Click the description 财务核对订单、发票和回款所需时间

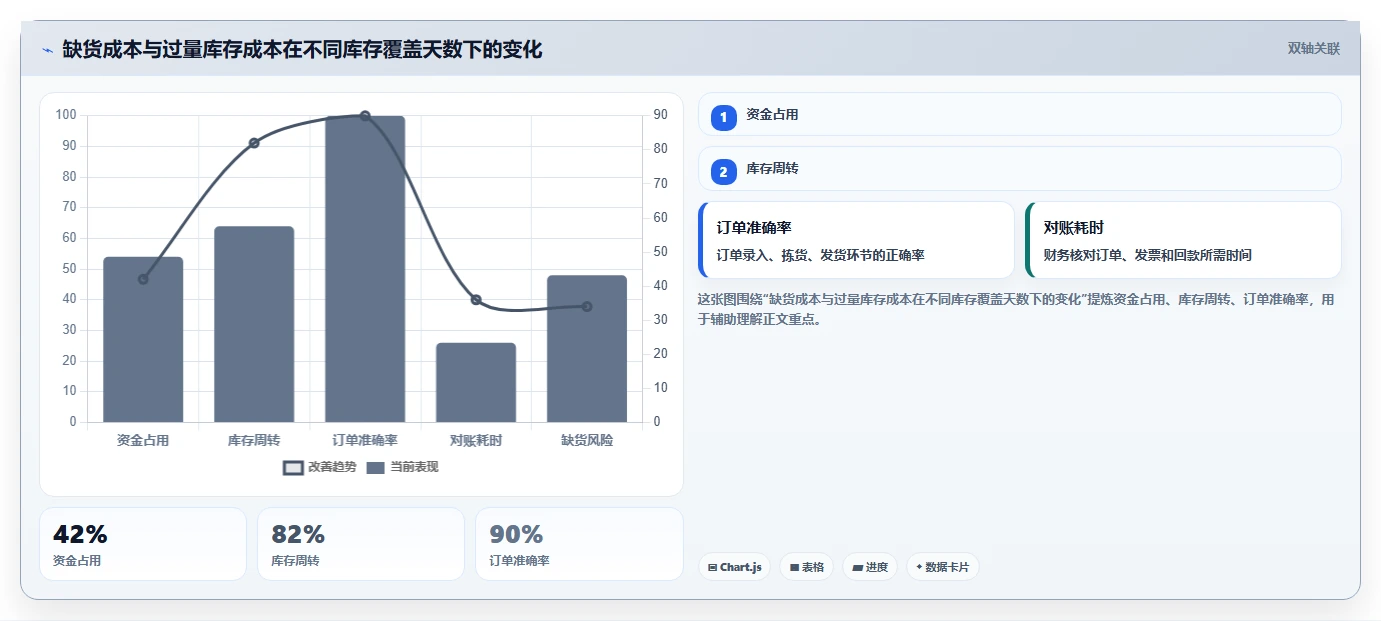1147,255
